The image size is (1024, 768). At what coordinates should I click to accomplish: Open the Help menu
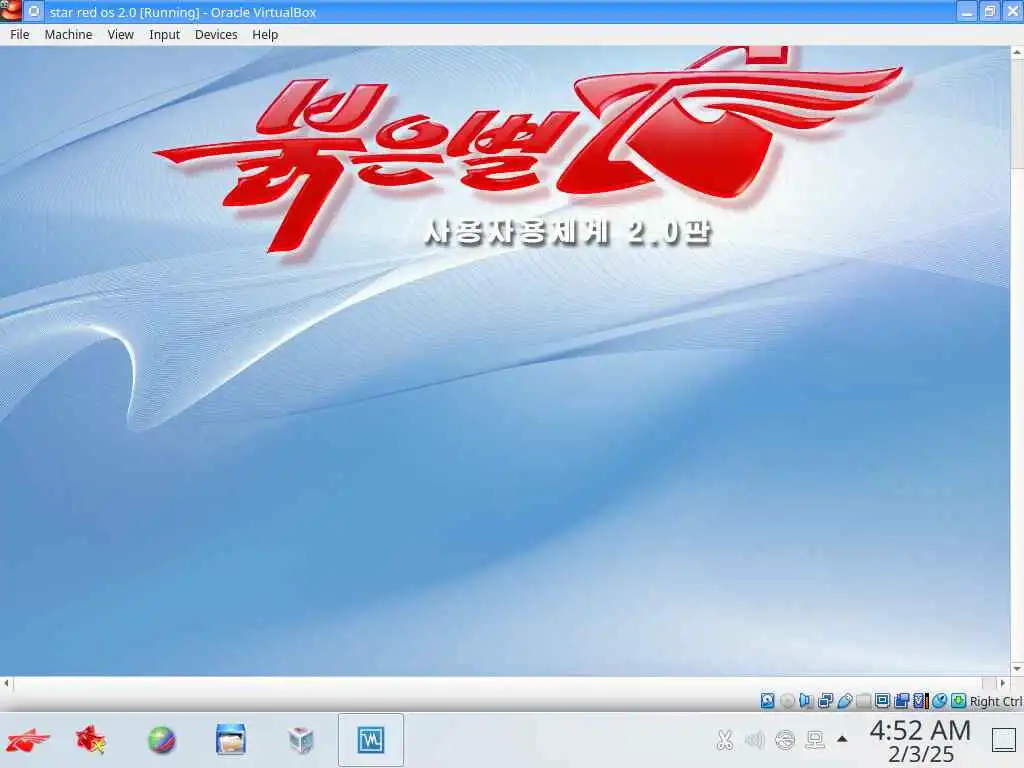click(x=265, y=35)
